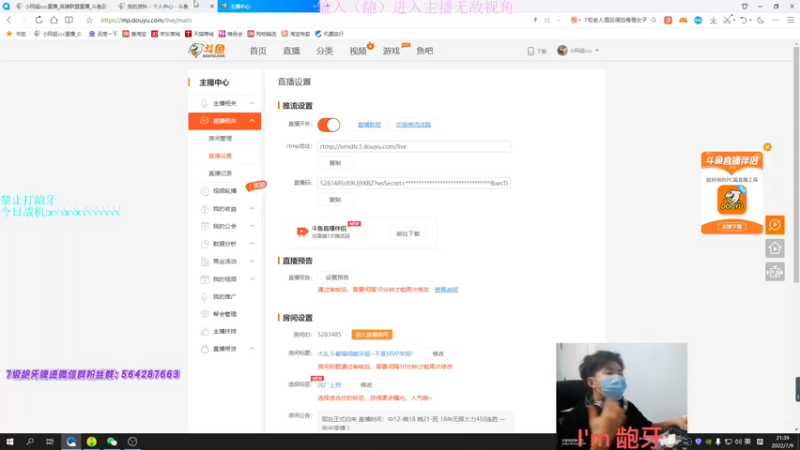Open the user account dropdown arrow

(597, 51)
